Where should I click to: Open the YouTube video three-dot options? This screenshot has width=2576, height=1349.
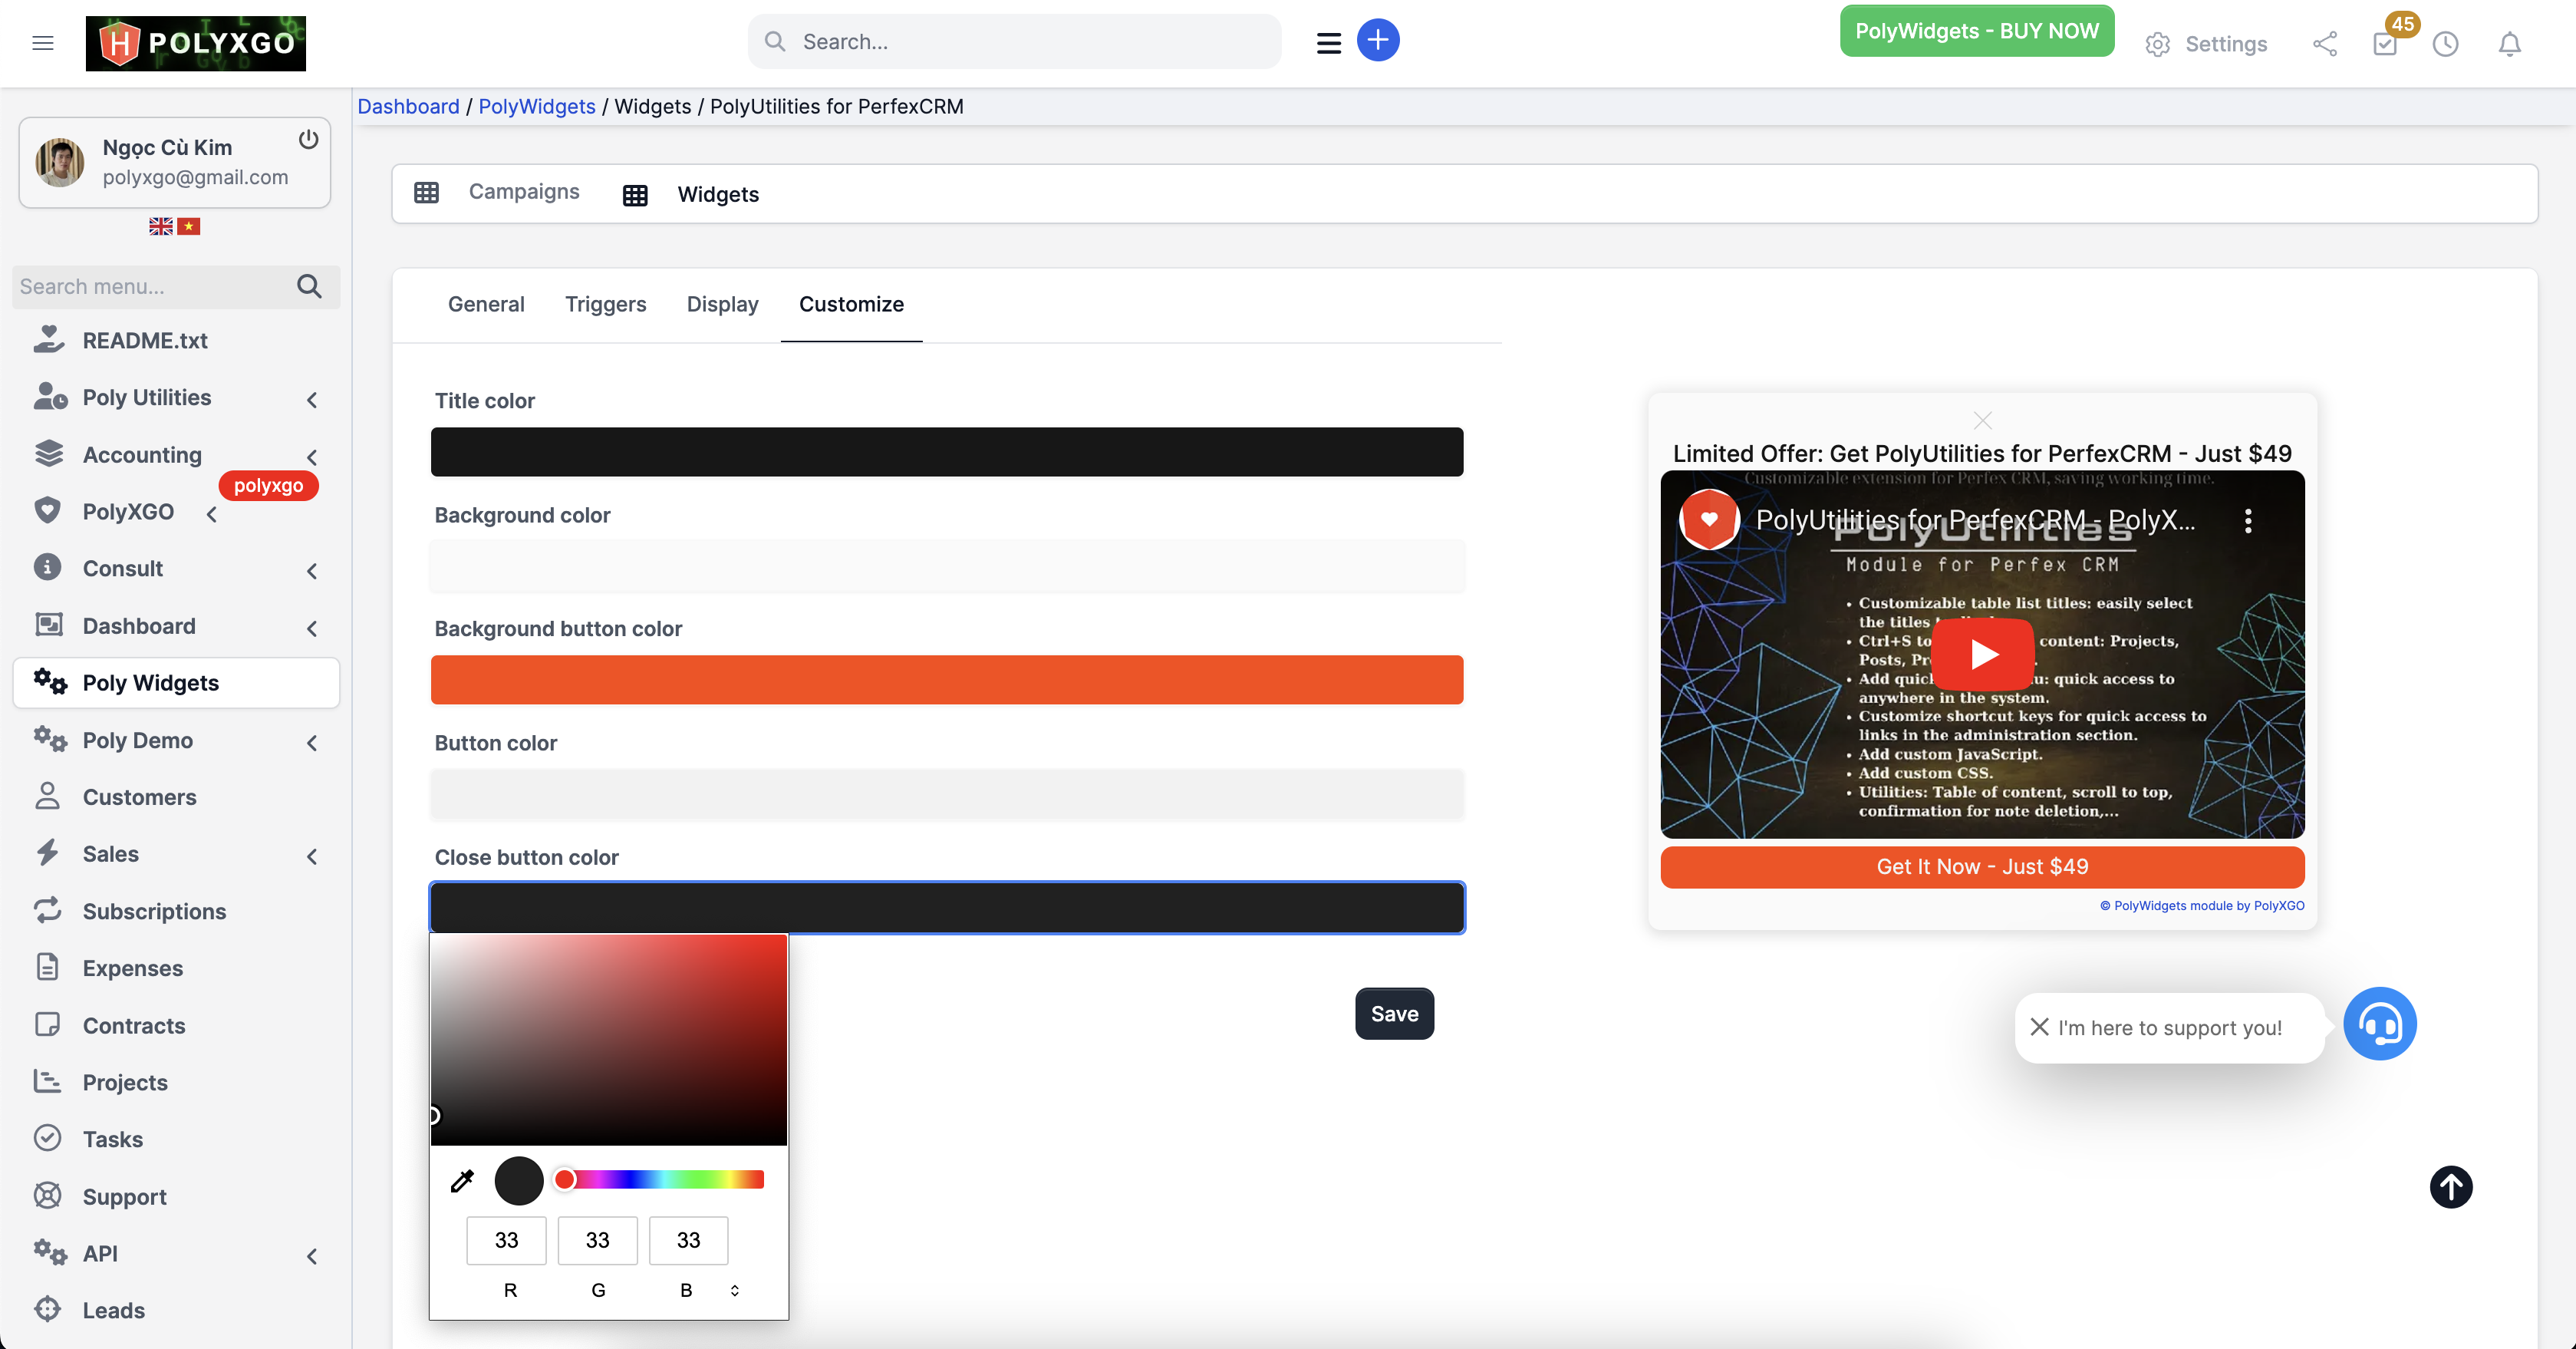coord(2248,520)
